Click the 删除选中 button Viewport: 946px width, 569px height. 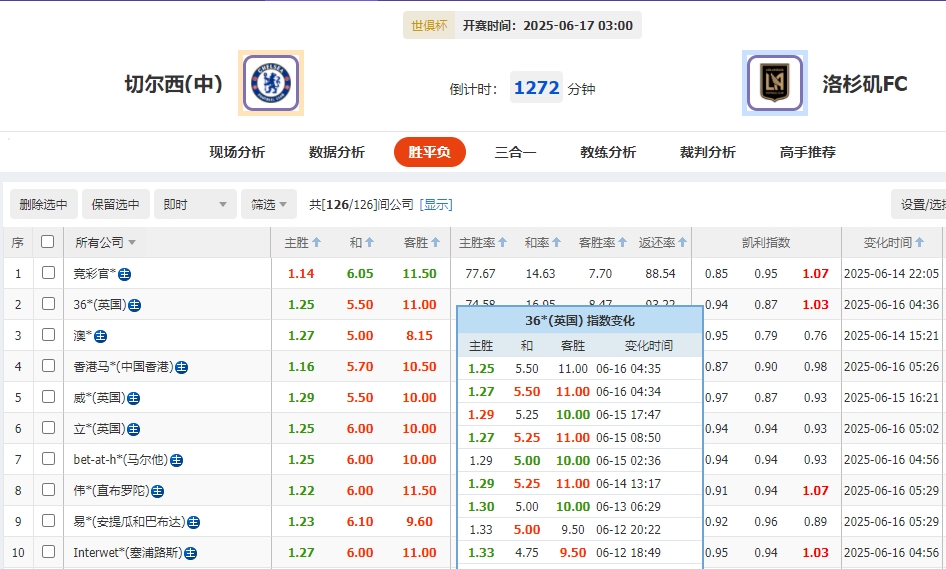coord(43,204)
